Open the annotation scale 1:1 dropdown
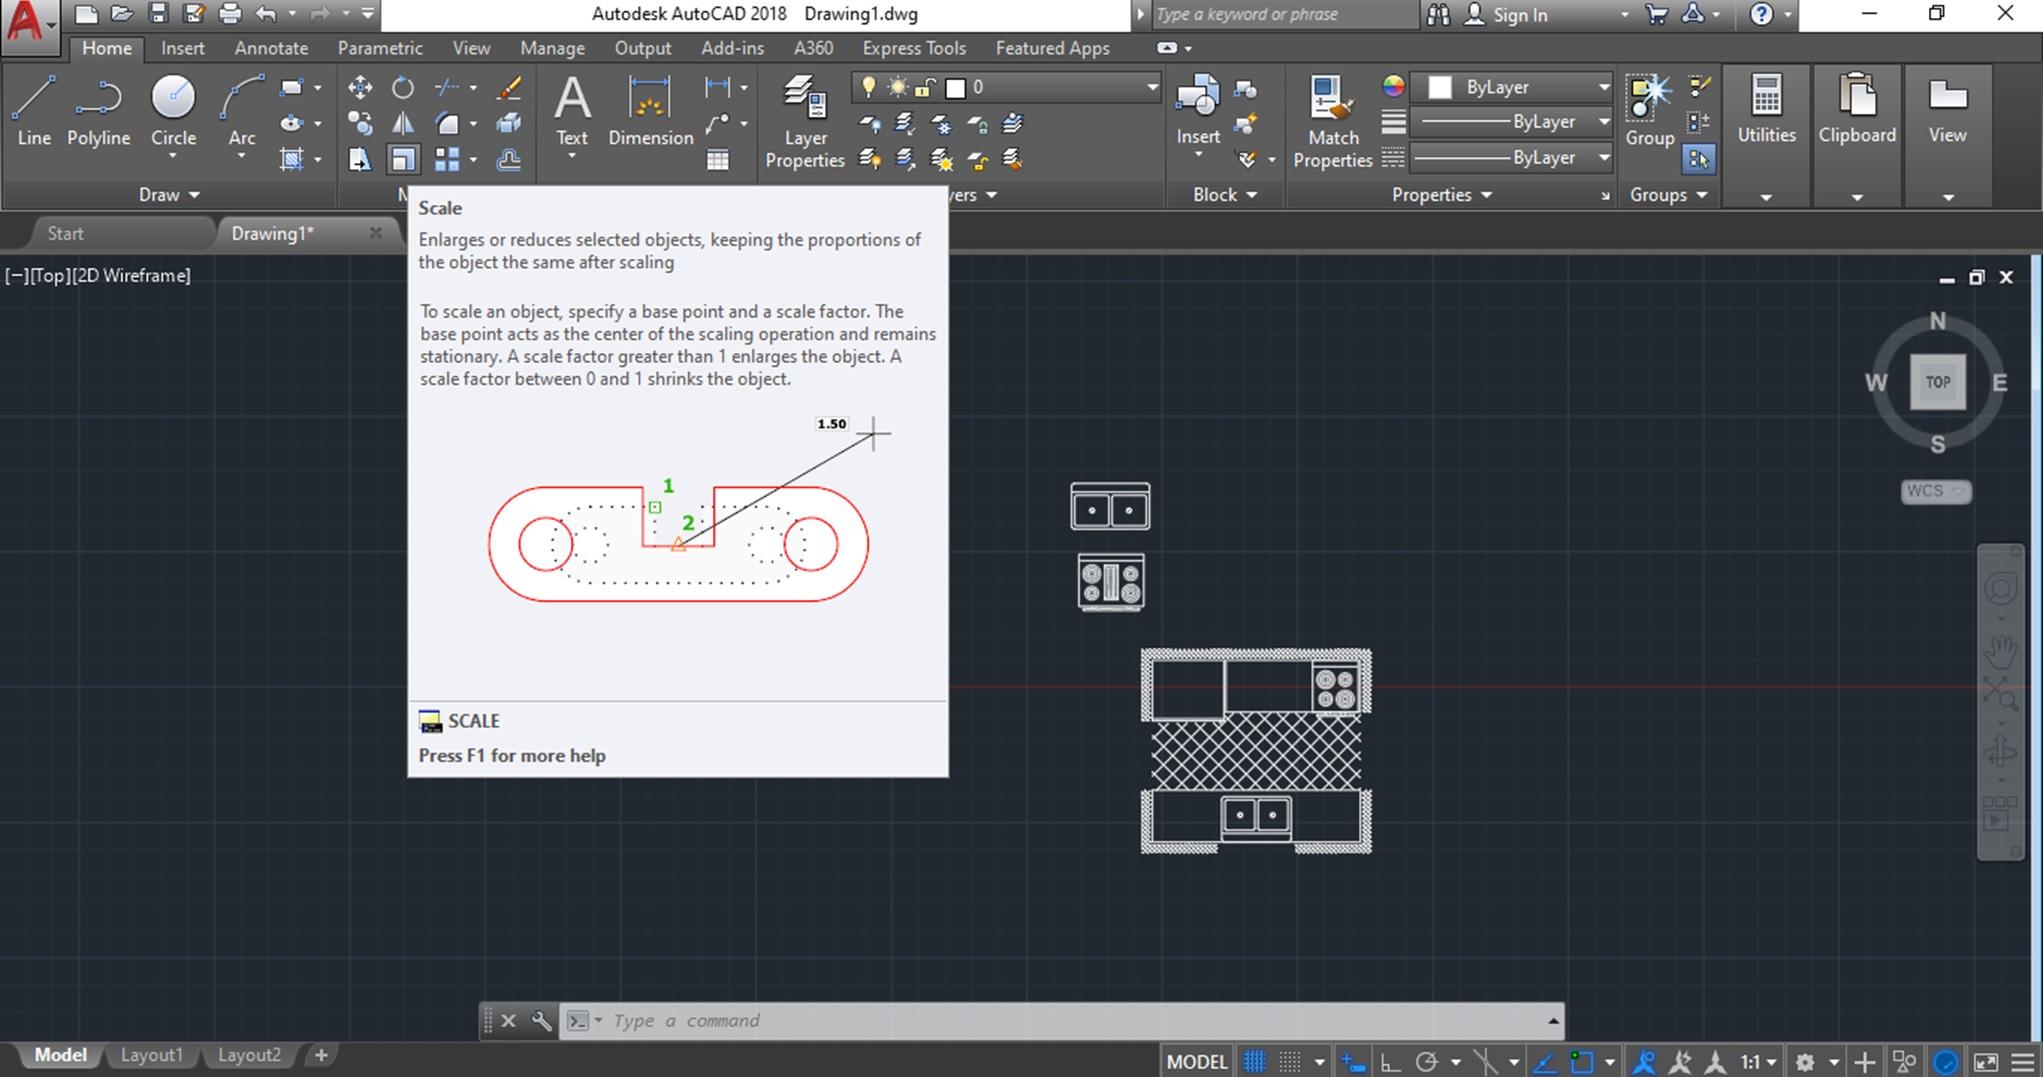Image resolution: width=2043 pixels, height=1077 pixels. tap(1758, 1062)
